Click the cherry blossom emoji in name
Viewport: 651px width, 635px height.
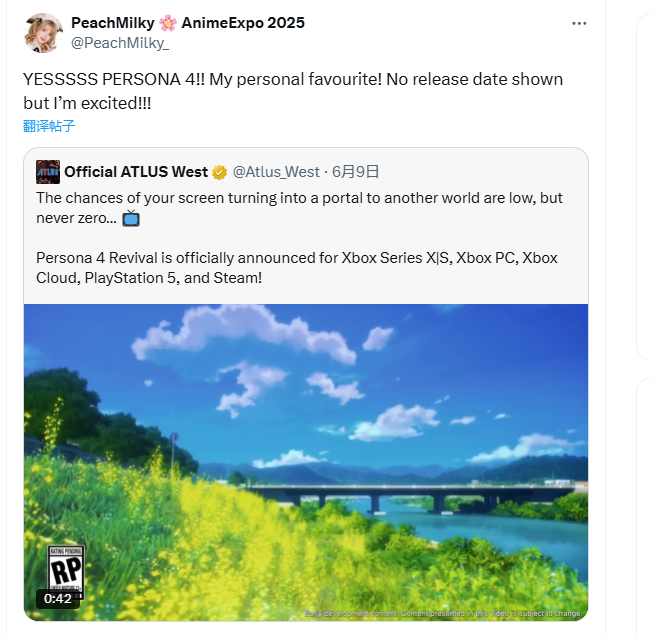tap(170, 22)
